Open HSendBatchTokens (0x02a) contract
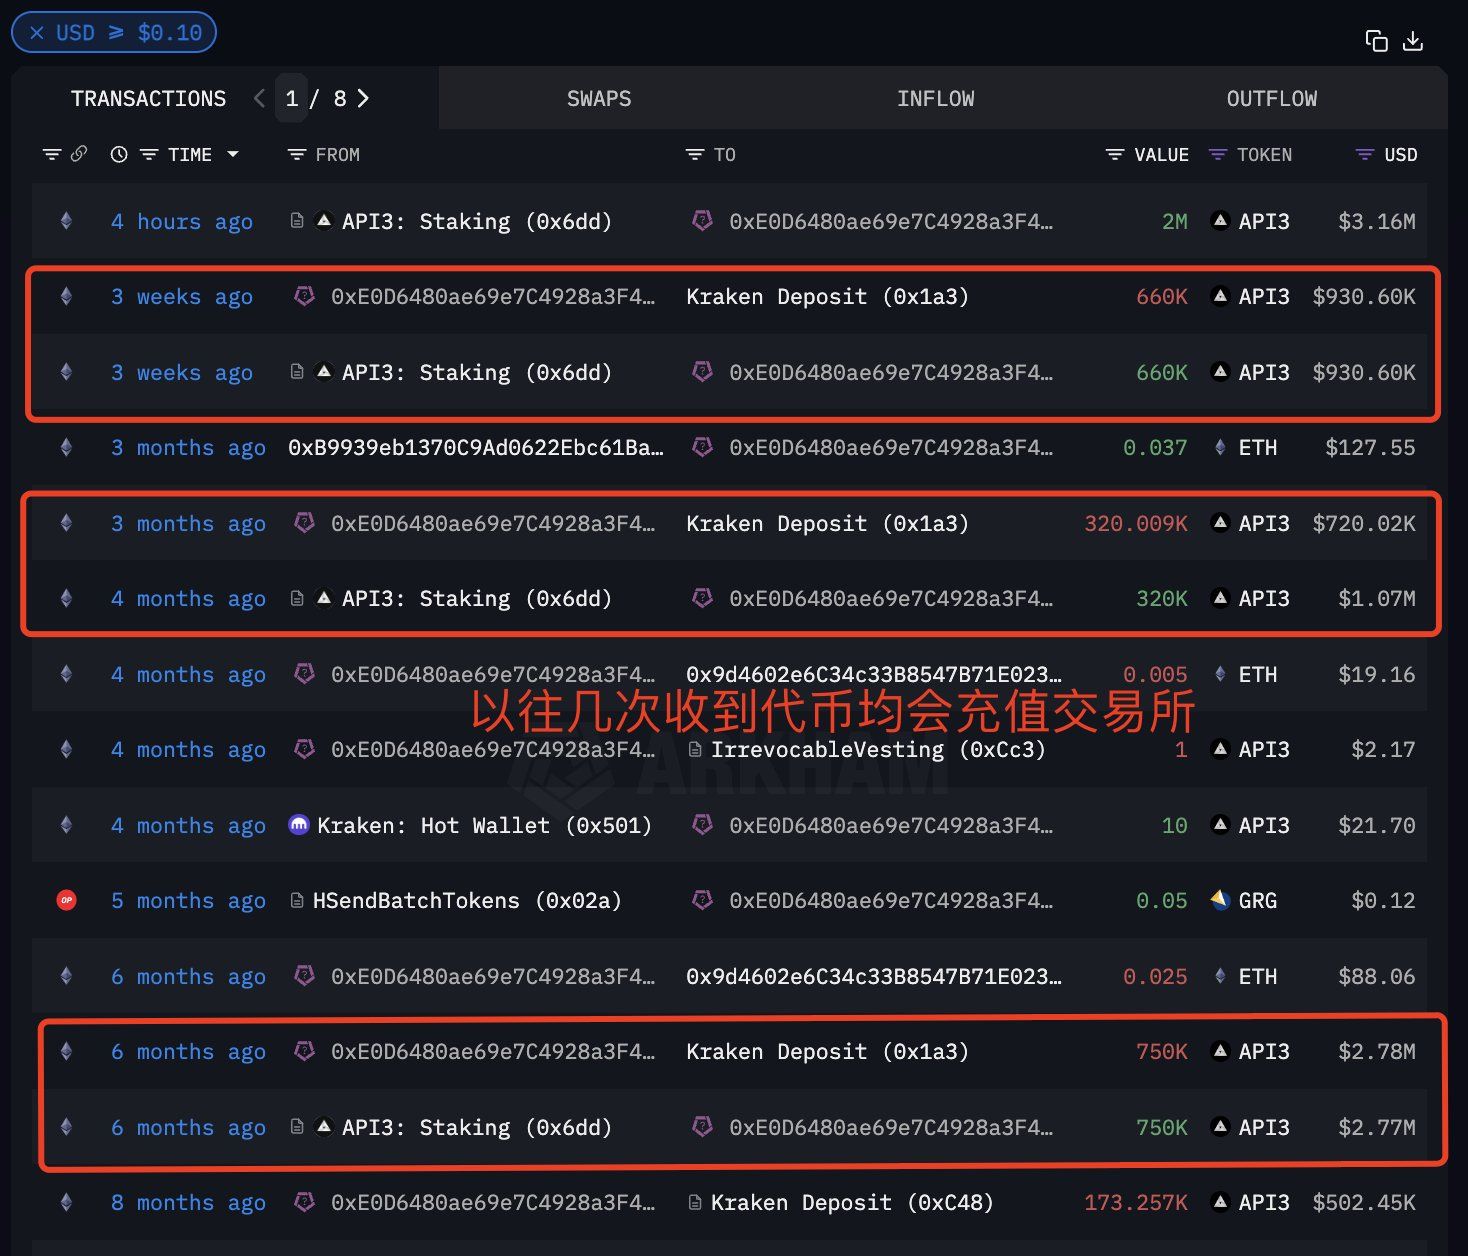 coord(466,901)
